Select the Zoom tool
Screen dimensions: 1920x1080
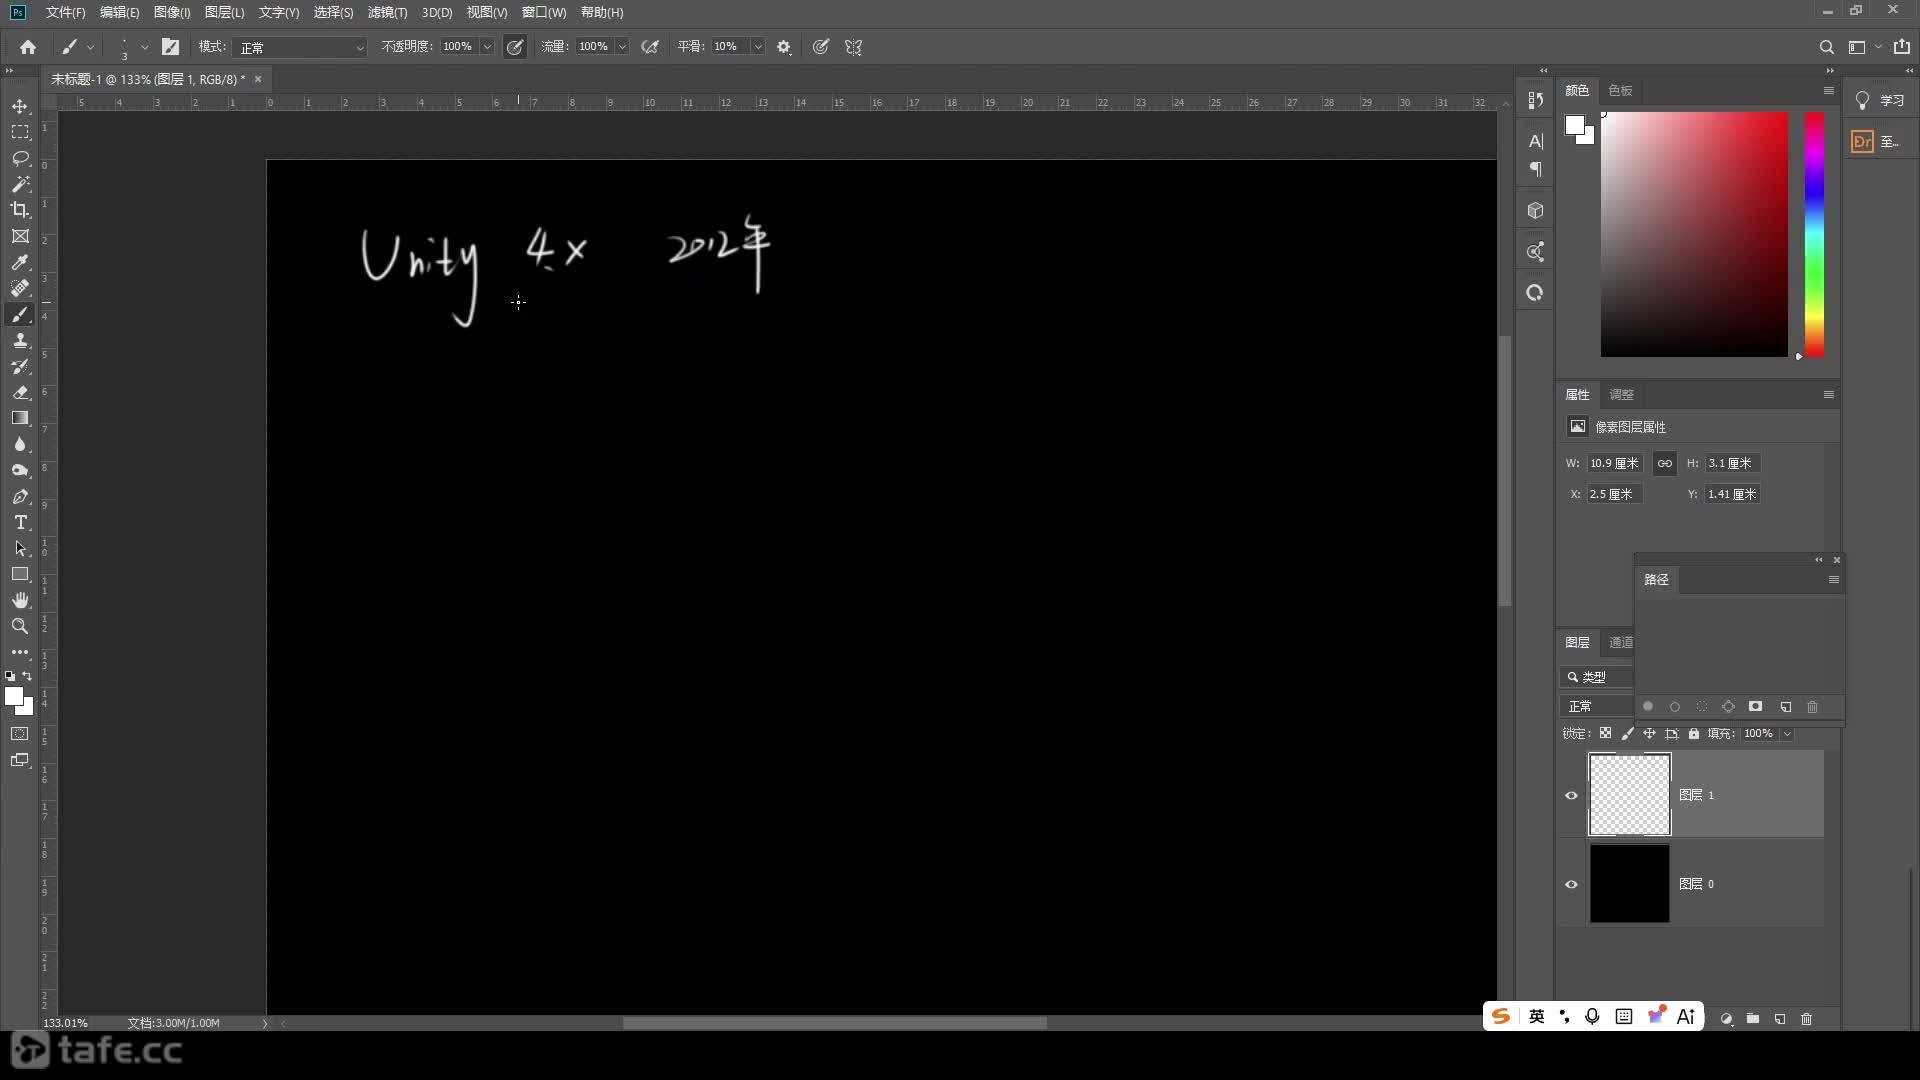pos(20,626)
